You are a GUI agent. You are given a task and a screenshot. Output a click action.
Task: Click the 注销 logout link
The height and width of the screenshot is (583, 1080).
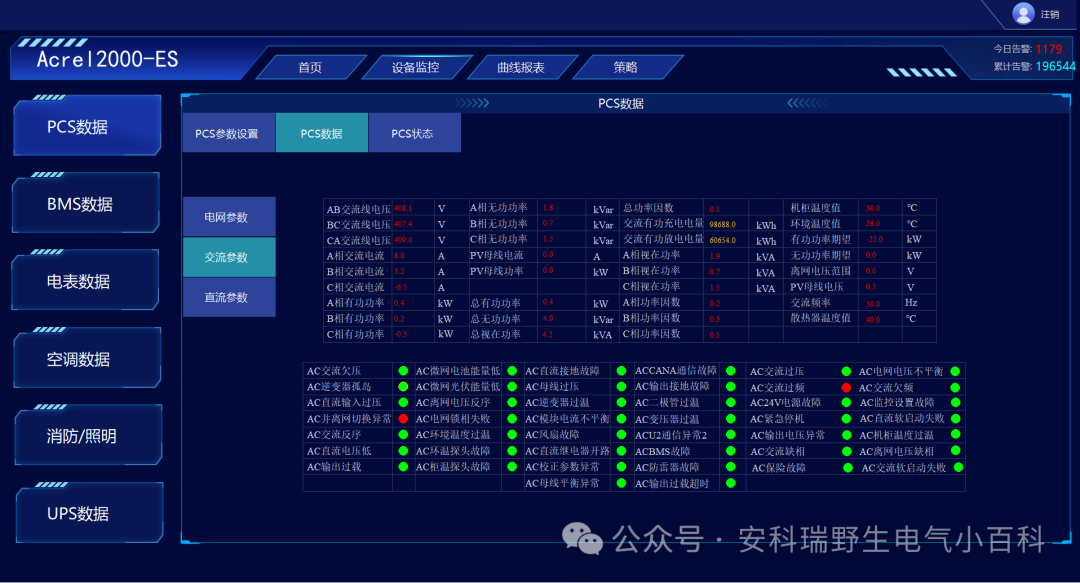click(1050, 14)
